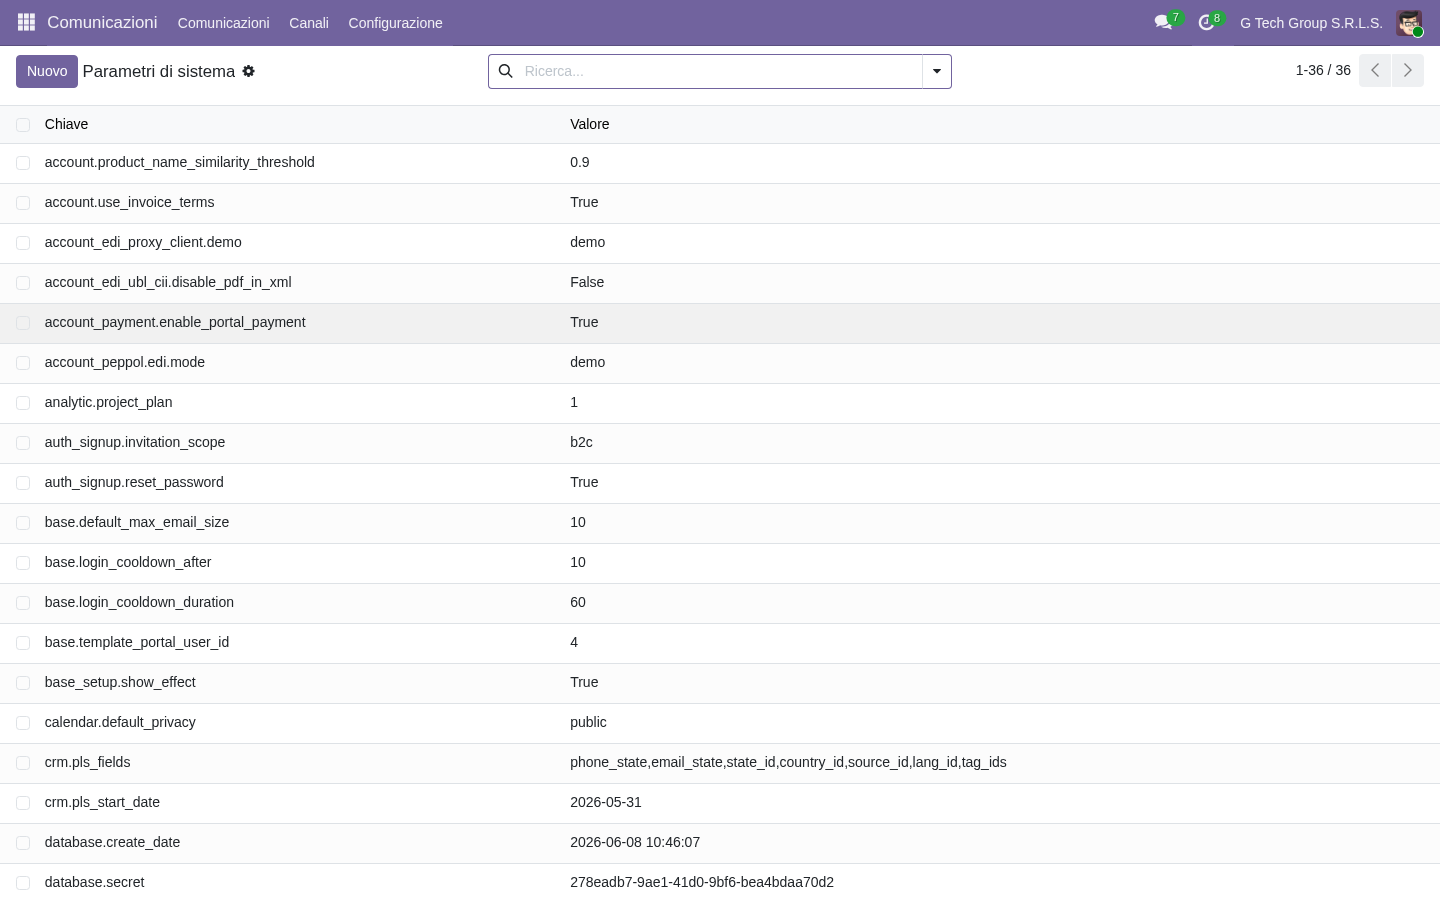Sort by the Valore column header
The image size is (1440, 900).
click(x=590, y=124)
